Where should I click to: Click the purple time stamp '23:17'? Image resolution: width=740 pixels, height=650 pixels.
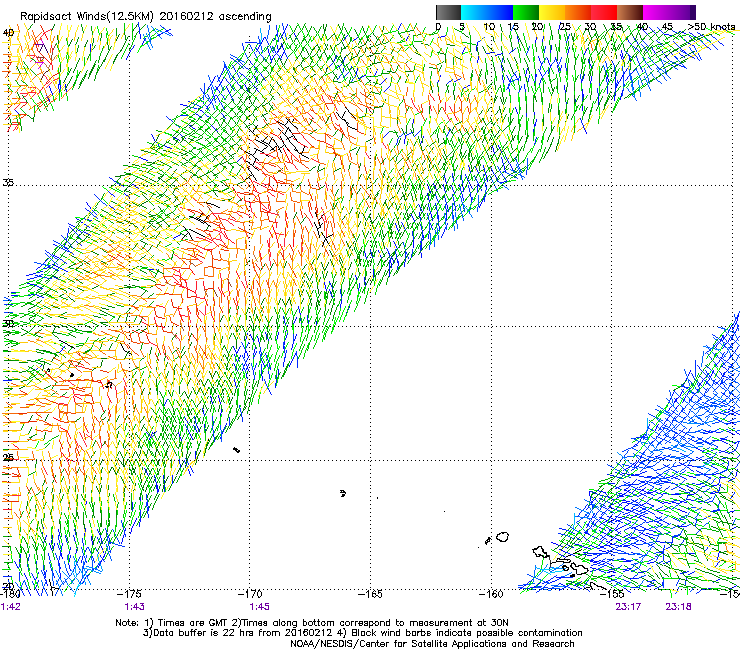628,607
